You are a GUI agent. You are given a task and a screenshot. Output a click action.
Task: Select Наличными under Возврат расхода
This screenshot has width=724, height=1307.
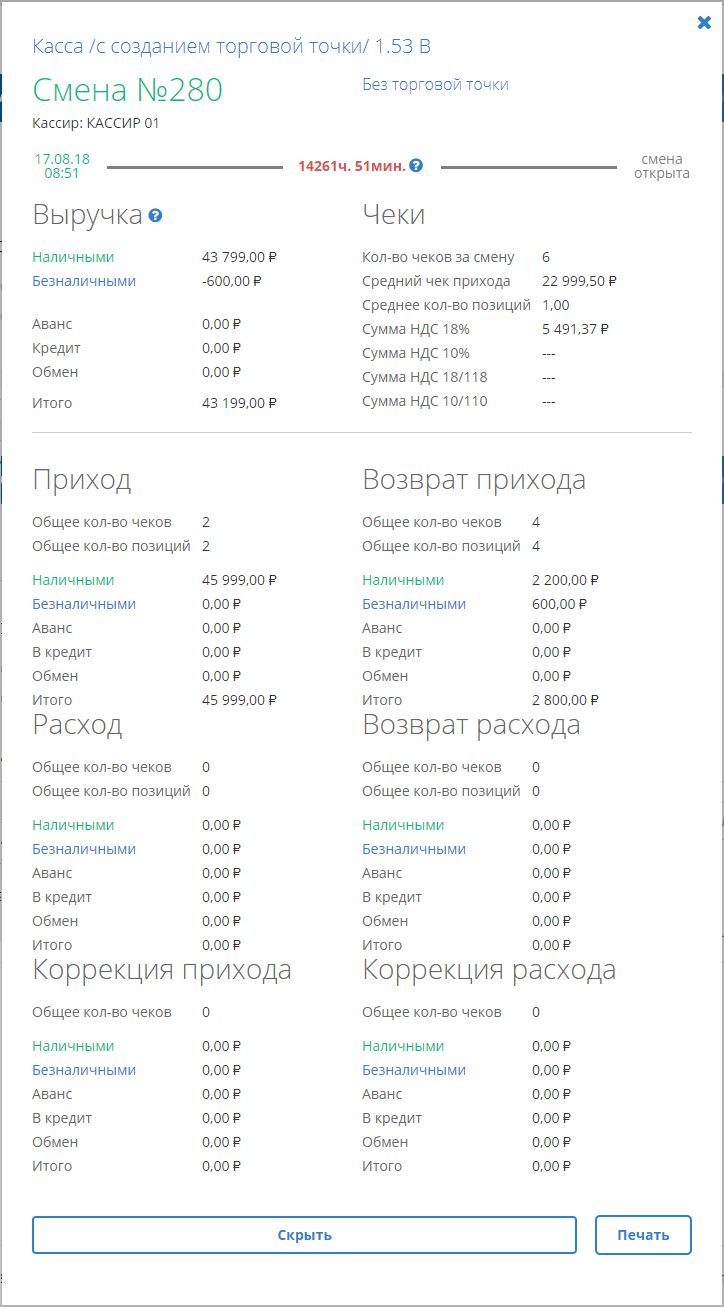tap(403, 825)
